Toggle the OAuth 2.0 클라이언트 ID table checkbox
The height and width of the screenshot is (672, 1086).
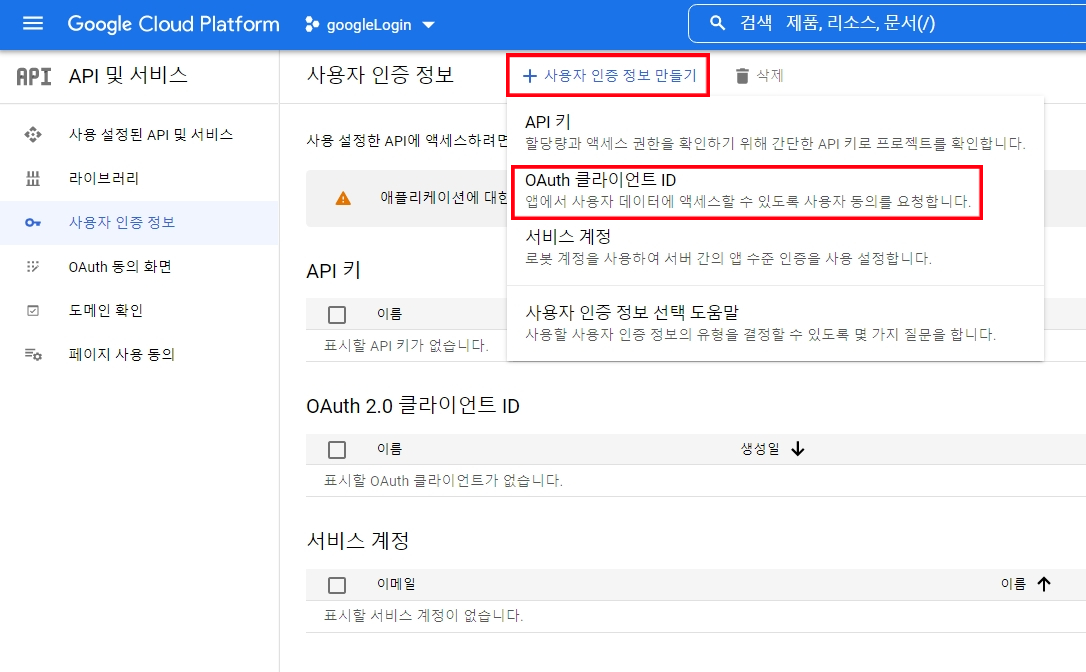coord(337,450)
